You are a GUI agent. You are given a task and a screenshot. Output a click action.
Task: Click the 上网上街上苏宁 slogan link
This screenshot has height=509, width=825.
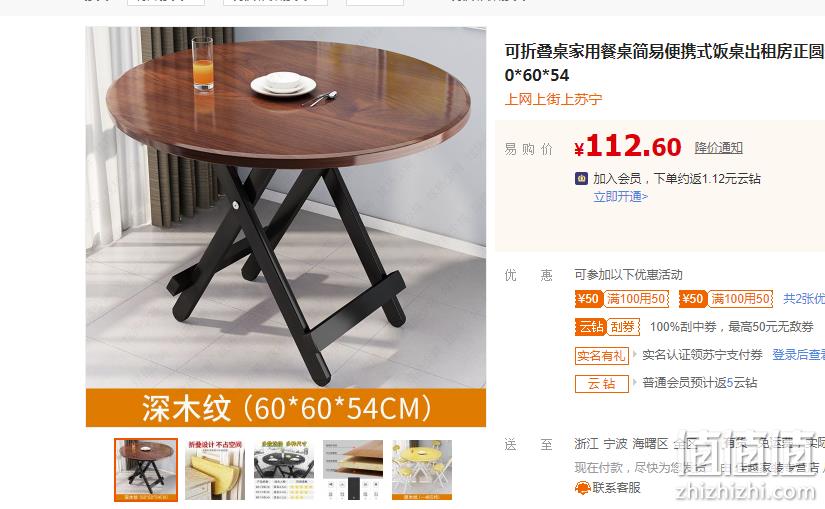point(554,99)
